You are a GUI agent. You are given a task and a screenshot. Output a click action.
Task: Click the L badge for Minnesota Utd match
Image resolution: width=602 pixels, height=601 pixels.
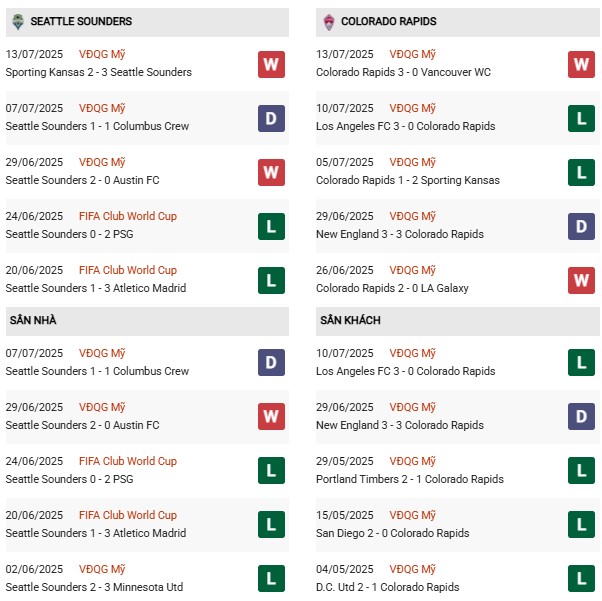click(x=271, y=578)
